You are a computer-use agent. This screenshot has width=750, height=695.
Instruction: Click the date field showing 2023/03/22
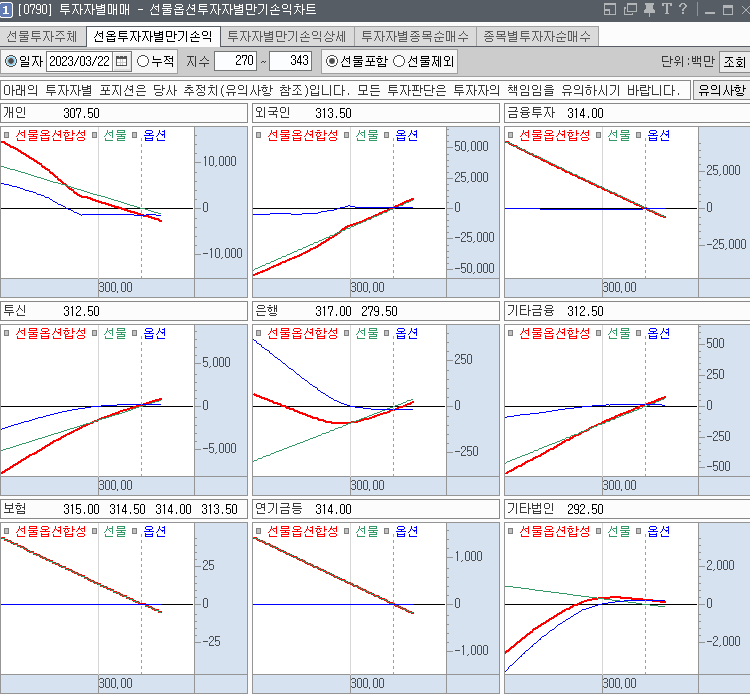coord(80,62)
